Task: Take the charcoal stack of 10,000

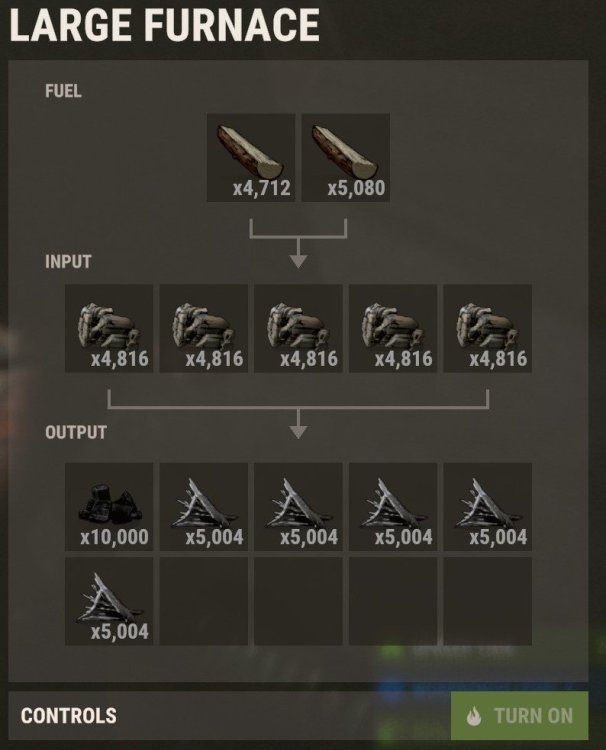Action: [x=109, y=507]
